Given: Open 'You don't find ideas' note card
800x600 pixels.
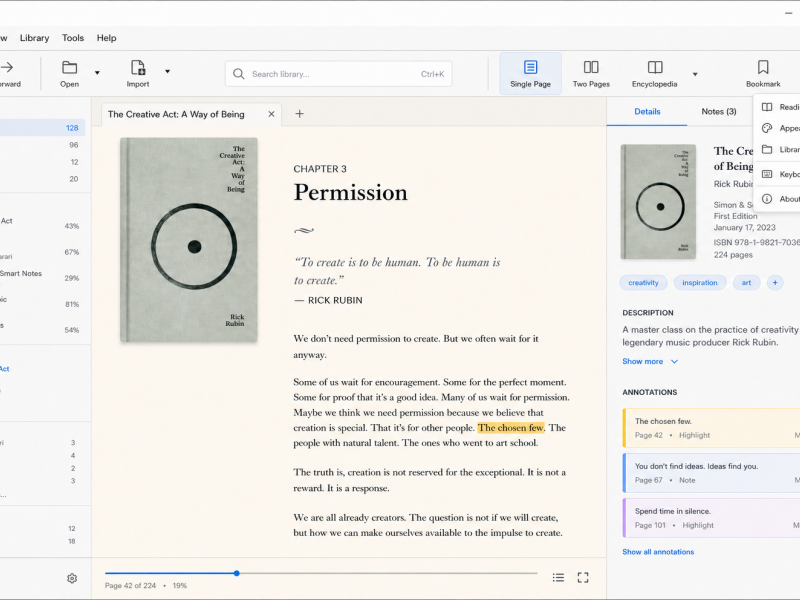Looking at the screenshot, I should pos(711,473).
